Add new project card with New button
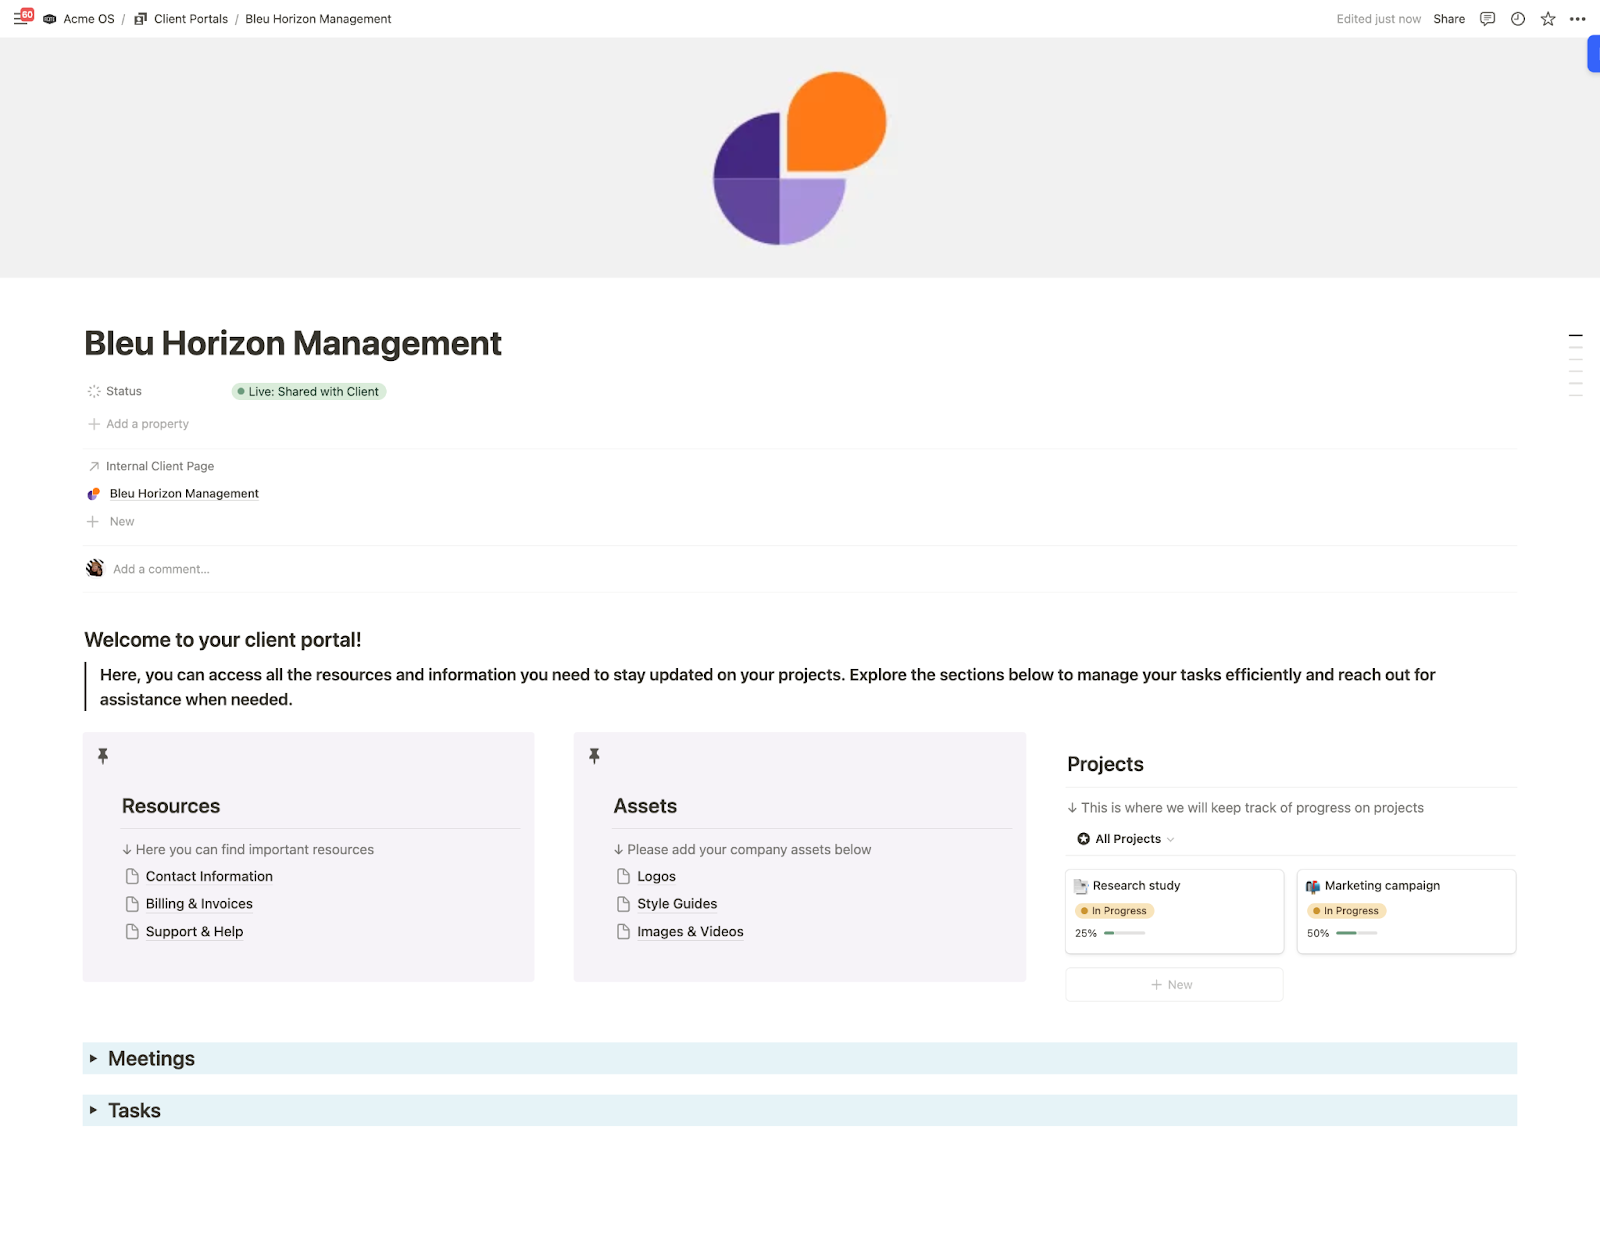 click(1174, 984)
